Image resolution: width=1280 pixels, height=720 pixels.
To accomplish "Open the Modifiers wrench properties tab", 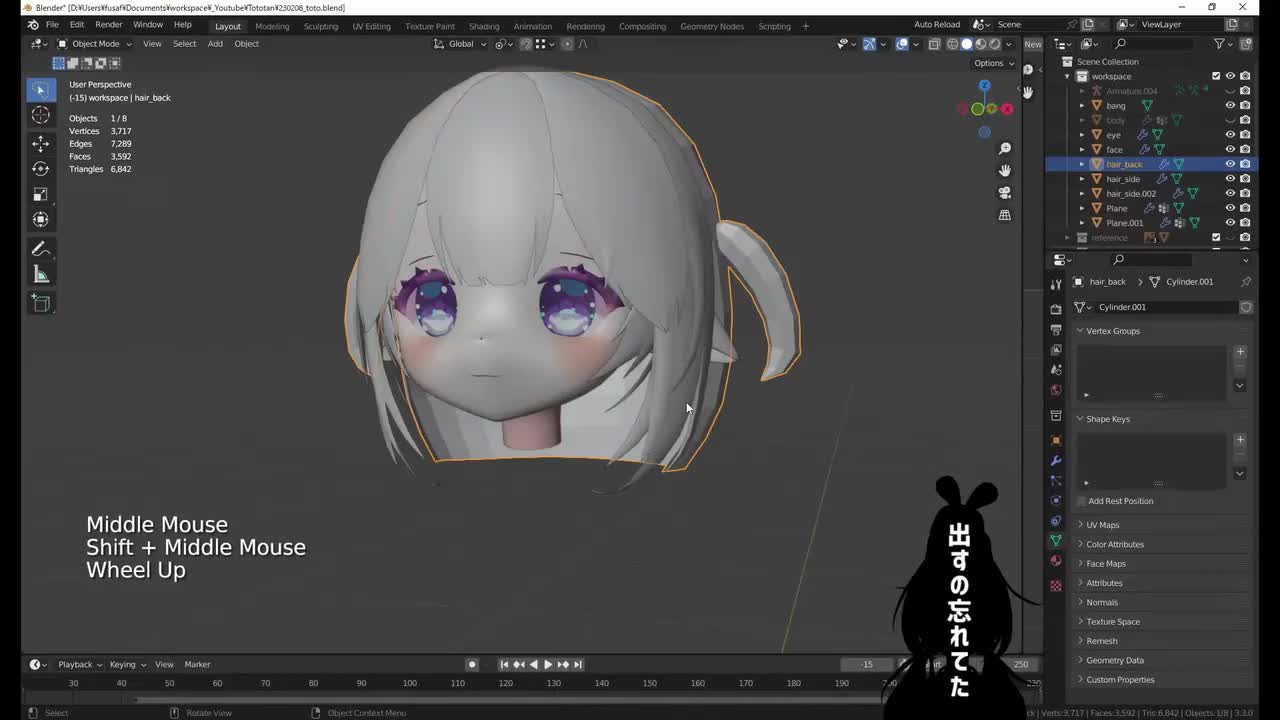I will [1056, 460].
